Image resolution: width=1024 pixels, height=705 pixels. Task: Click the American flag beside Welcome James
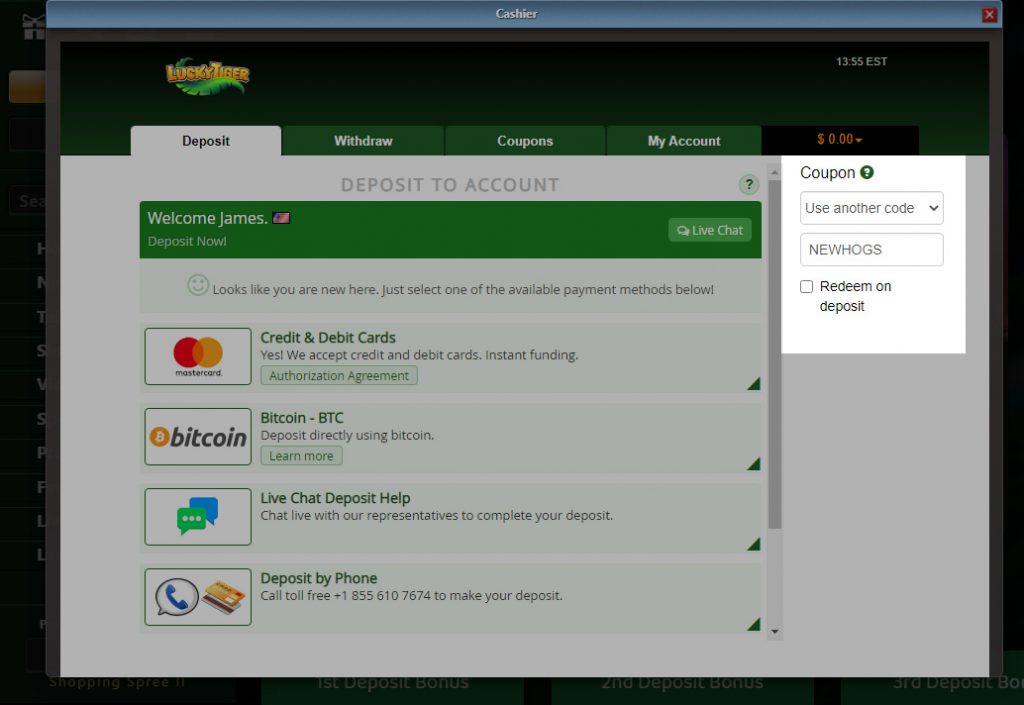281,216
